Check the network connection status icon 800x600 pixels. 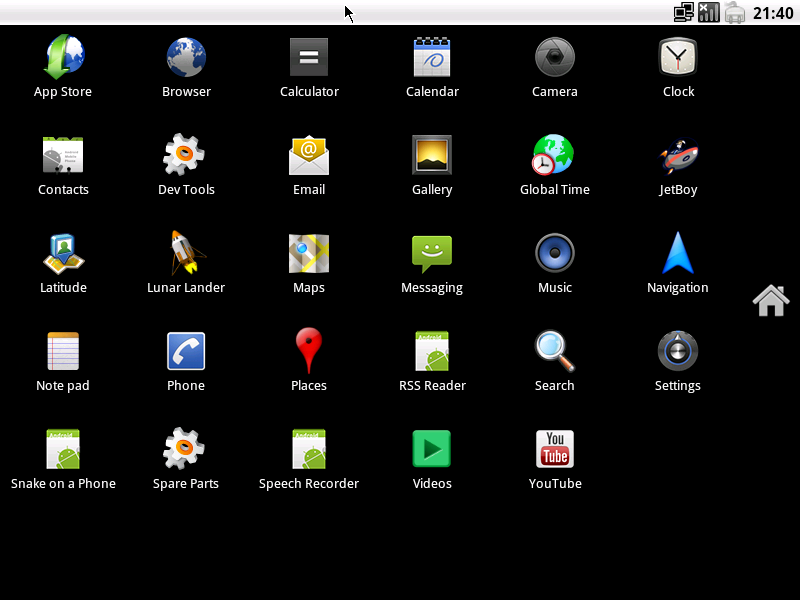pos(684,12)
